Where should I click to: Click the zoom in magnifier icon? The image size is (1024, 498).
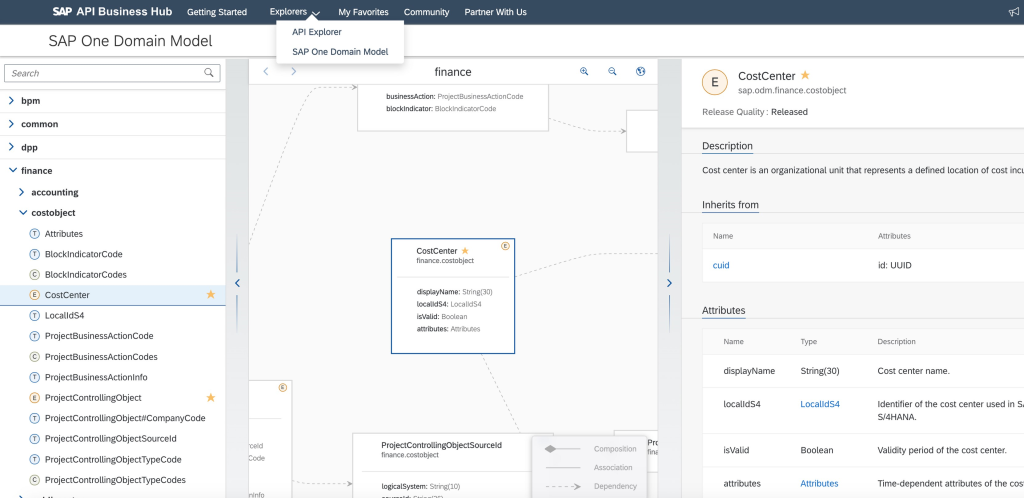(585, 72)
